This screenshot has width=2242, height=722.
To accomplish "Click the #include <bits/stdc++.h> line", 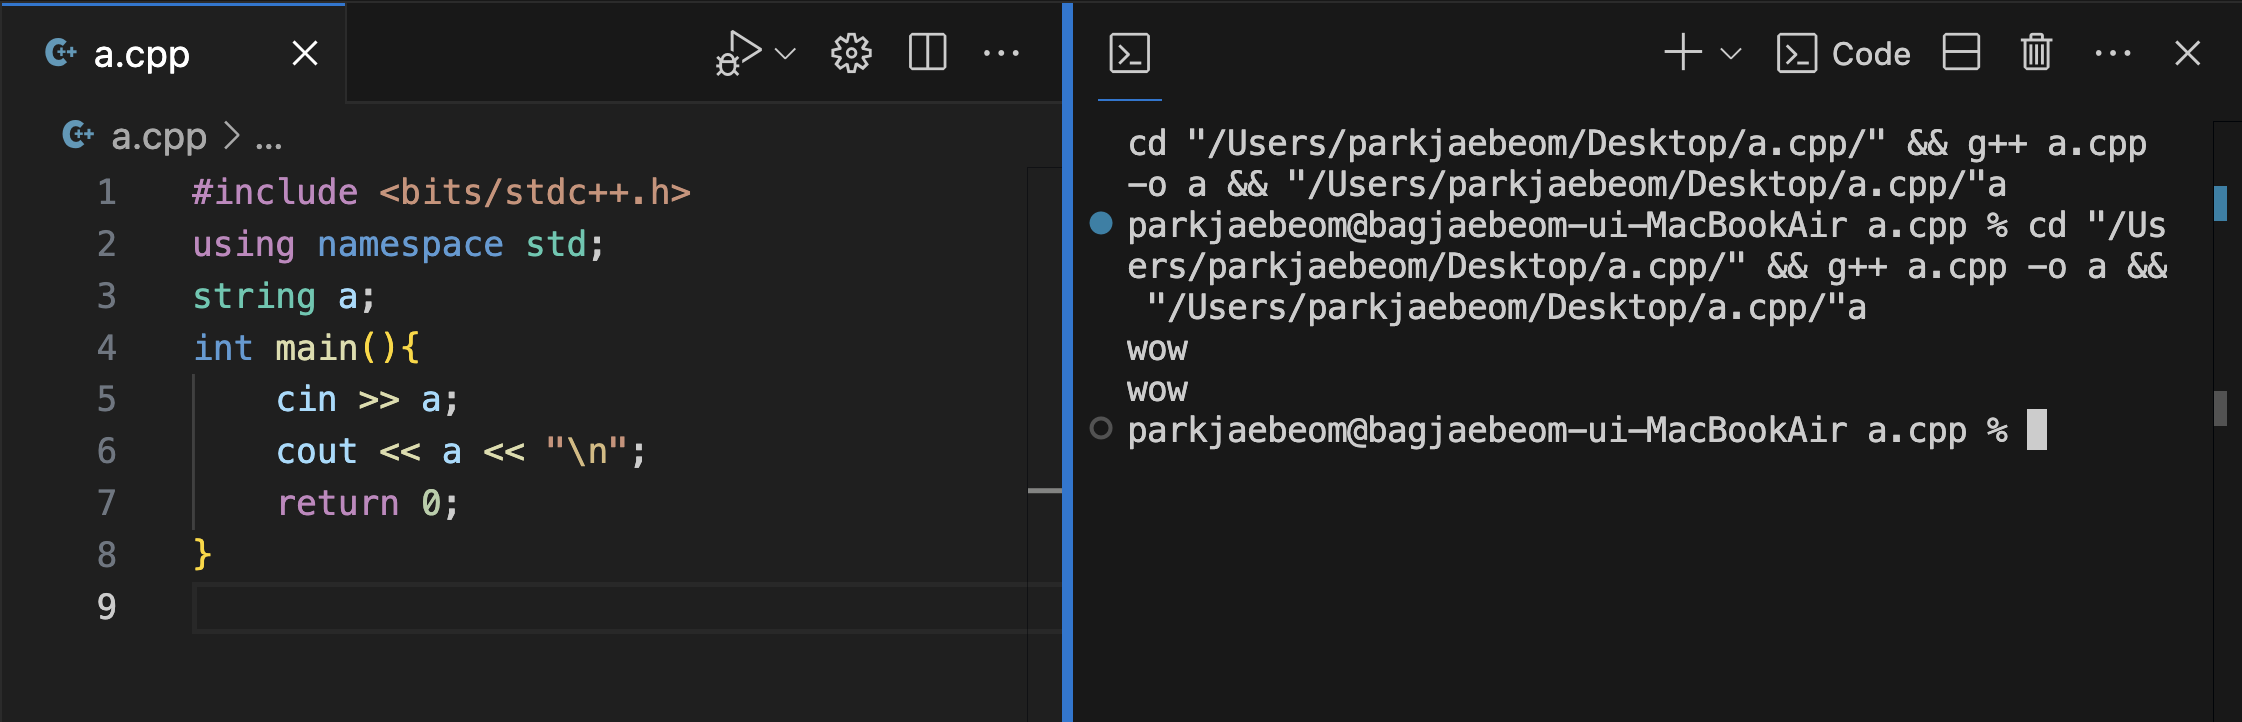I will (x=441, y=192).
